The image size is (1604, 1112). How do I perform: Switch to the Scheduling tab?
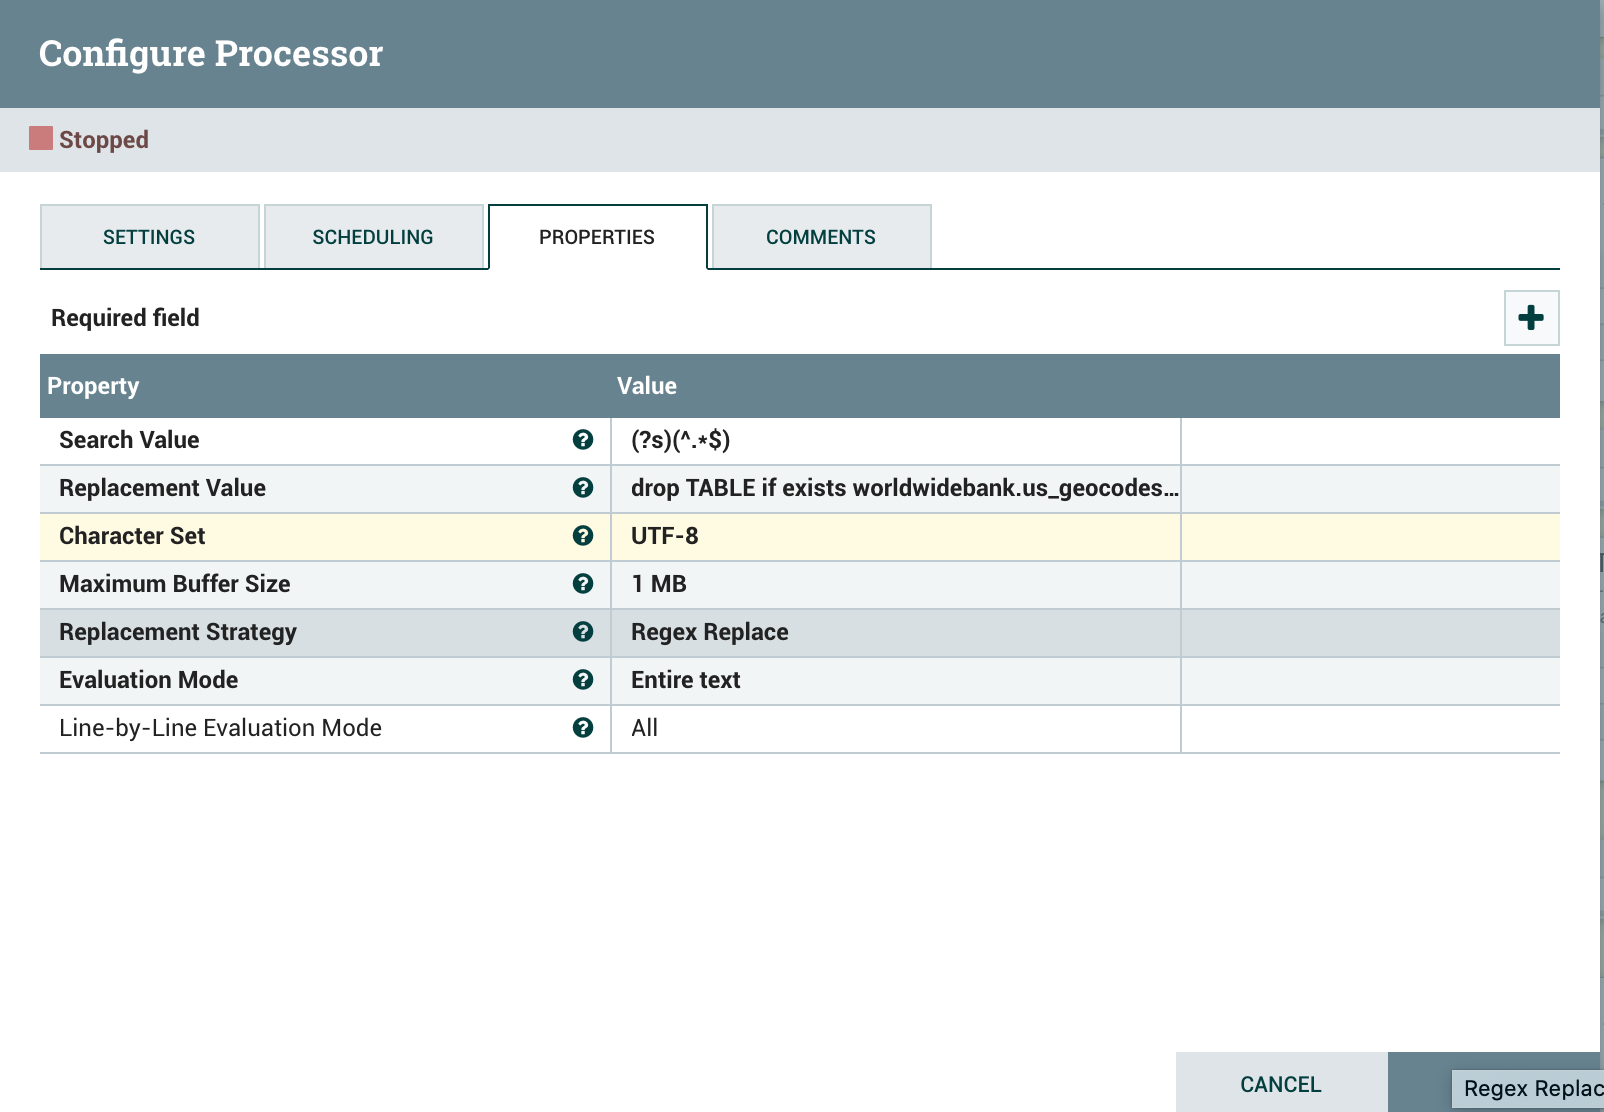point(373,237)
